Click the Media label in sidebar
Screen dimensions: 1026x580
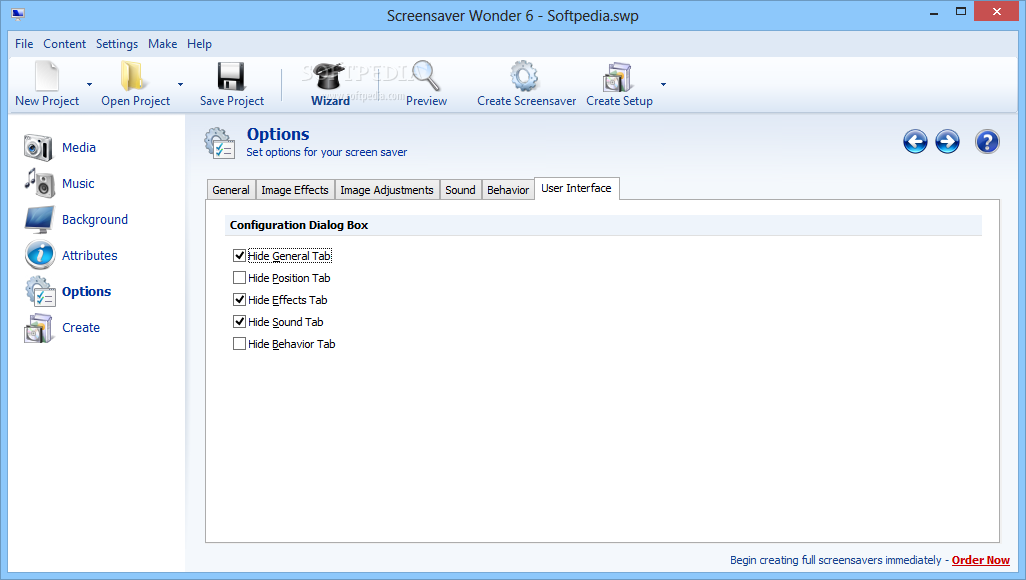[79, 147]
